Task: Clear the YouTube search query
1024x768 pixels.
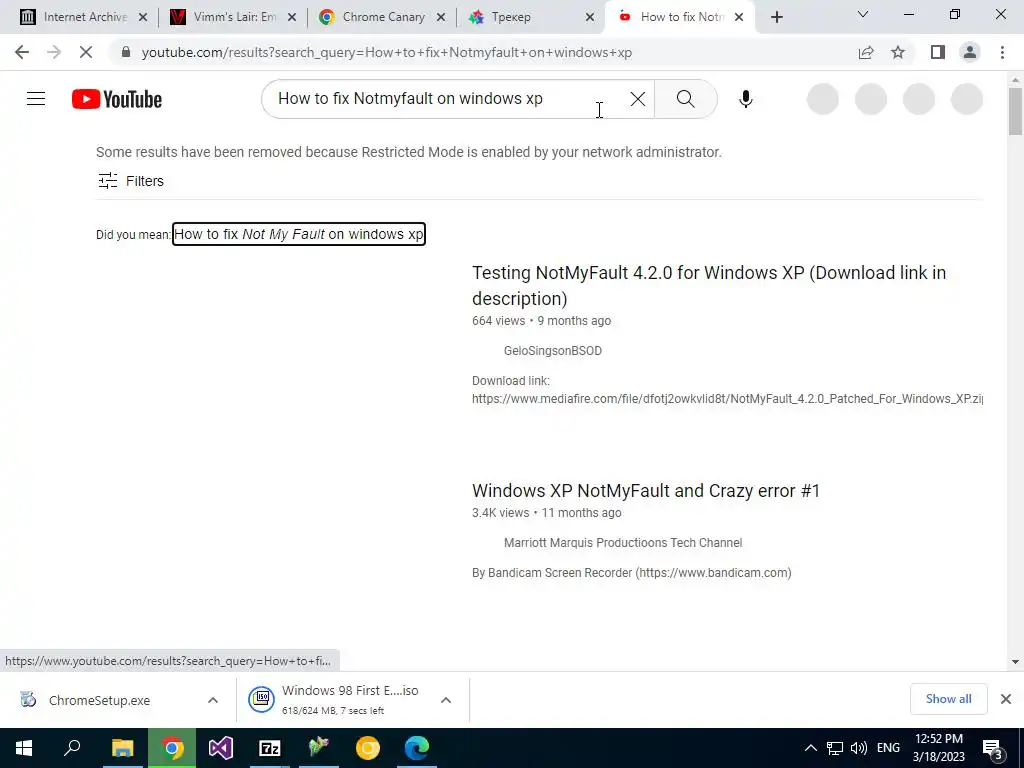Action: click(x=637, y=99)
